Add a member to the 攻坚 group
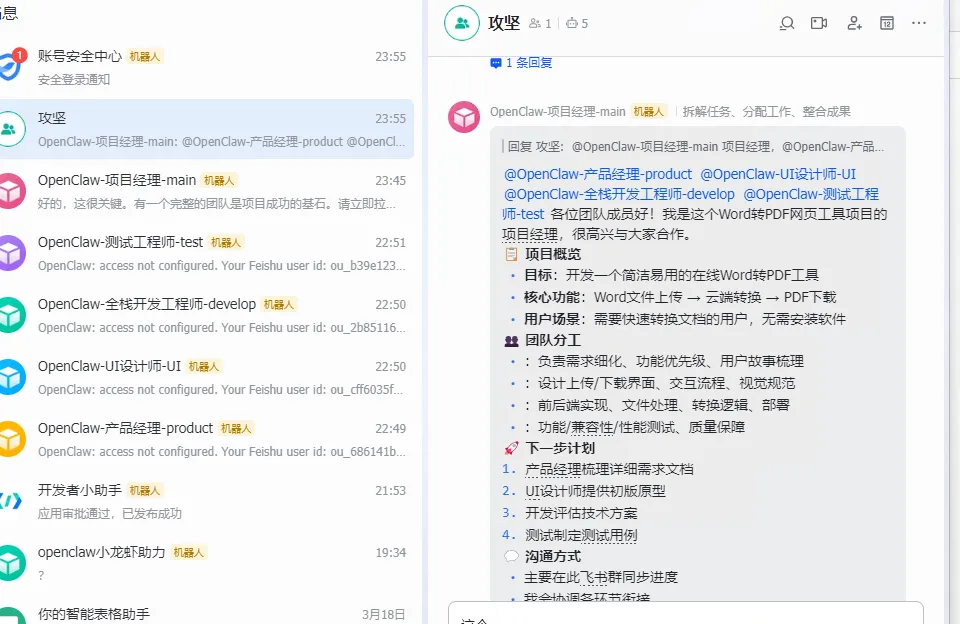 854,23
